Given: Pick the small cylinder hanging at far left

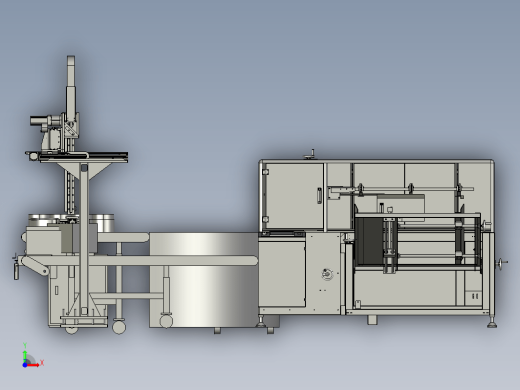Looking at the screenshot, I should point(16,270).
